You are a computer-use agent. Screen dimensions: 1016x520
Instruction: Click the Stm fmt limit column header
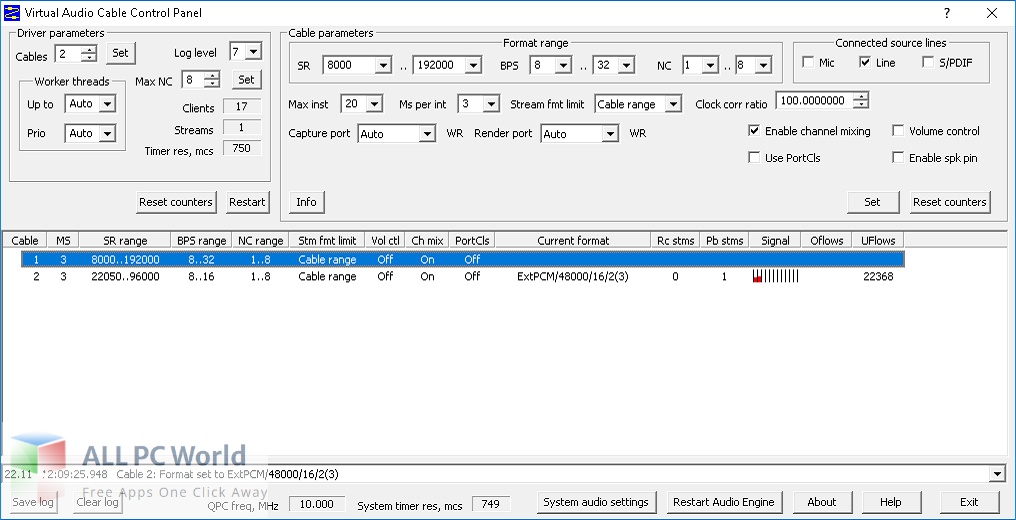click(x=327, y=240)
